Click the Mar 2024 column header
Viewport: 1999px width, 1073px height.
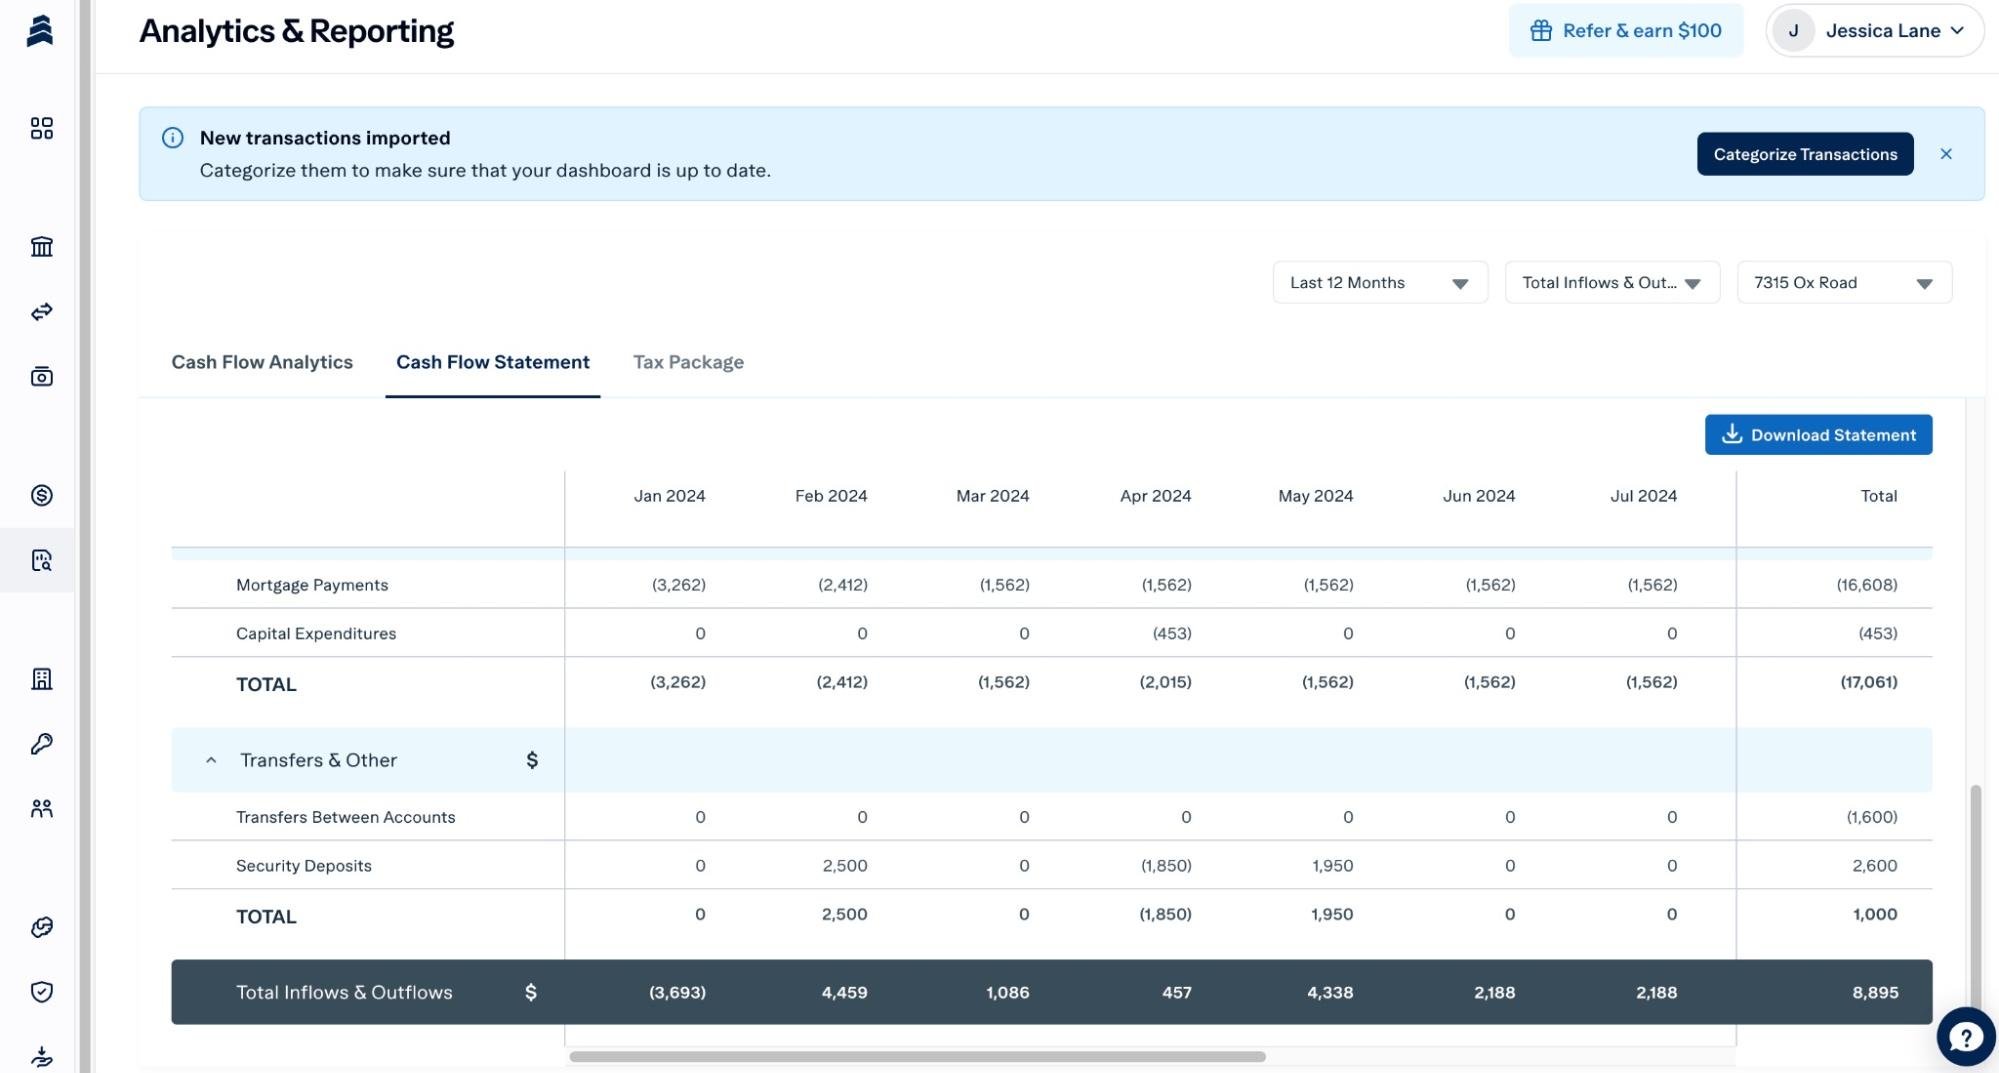click(992, 496)
